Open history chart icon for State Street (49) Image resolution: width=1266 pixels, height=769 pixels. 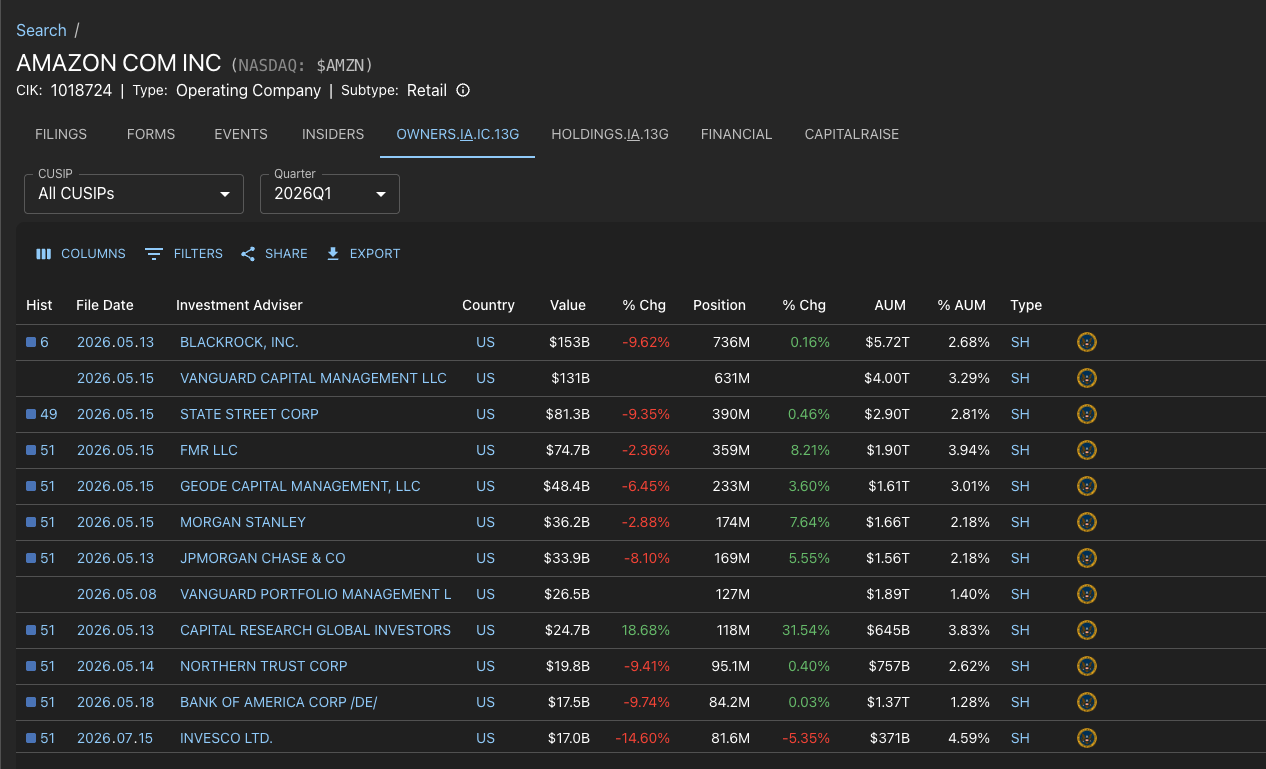[x=31, y=414]
